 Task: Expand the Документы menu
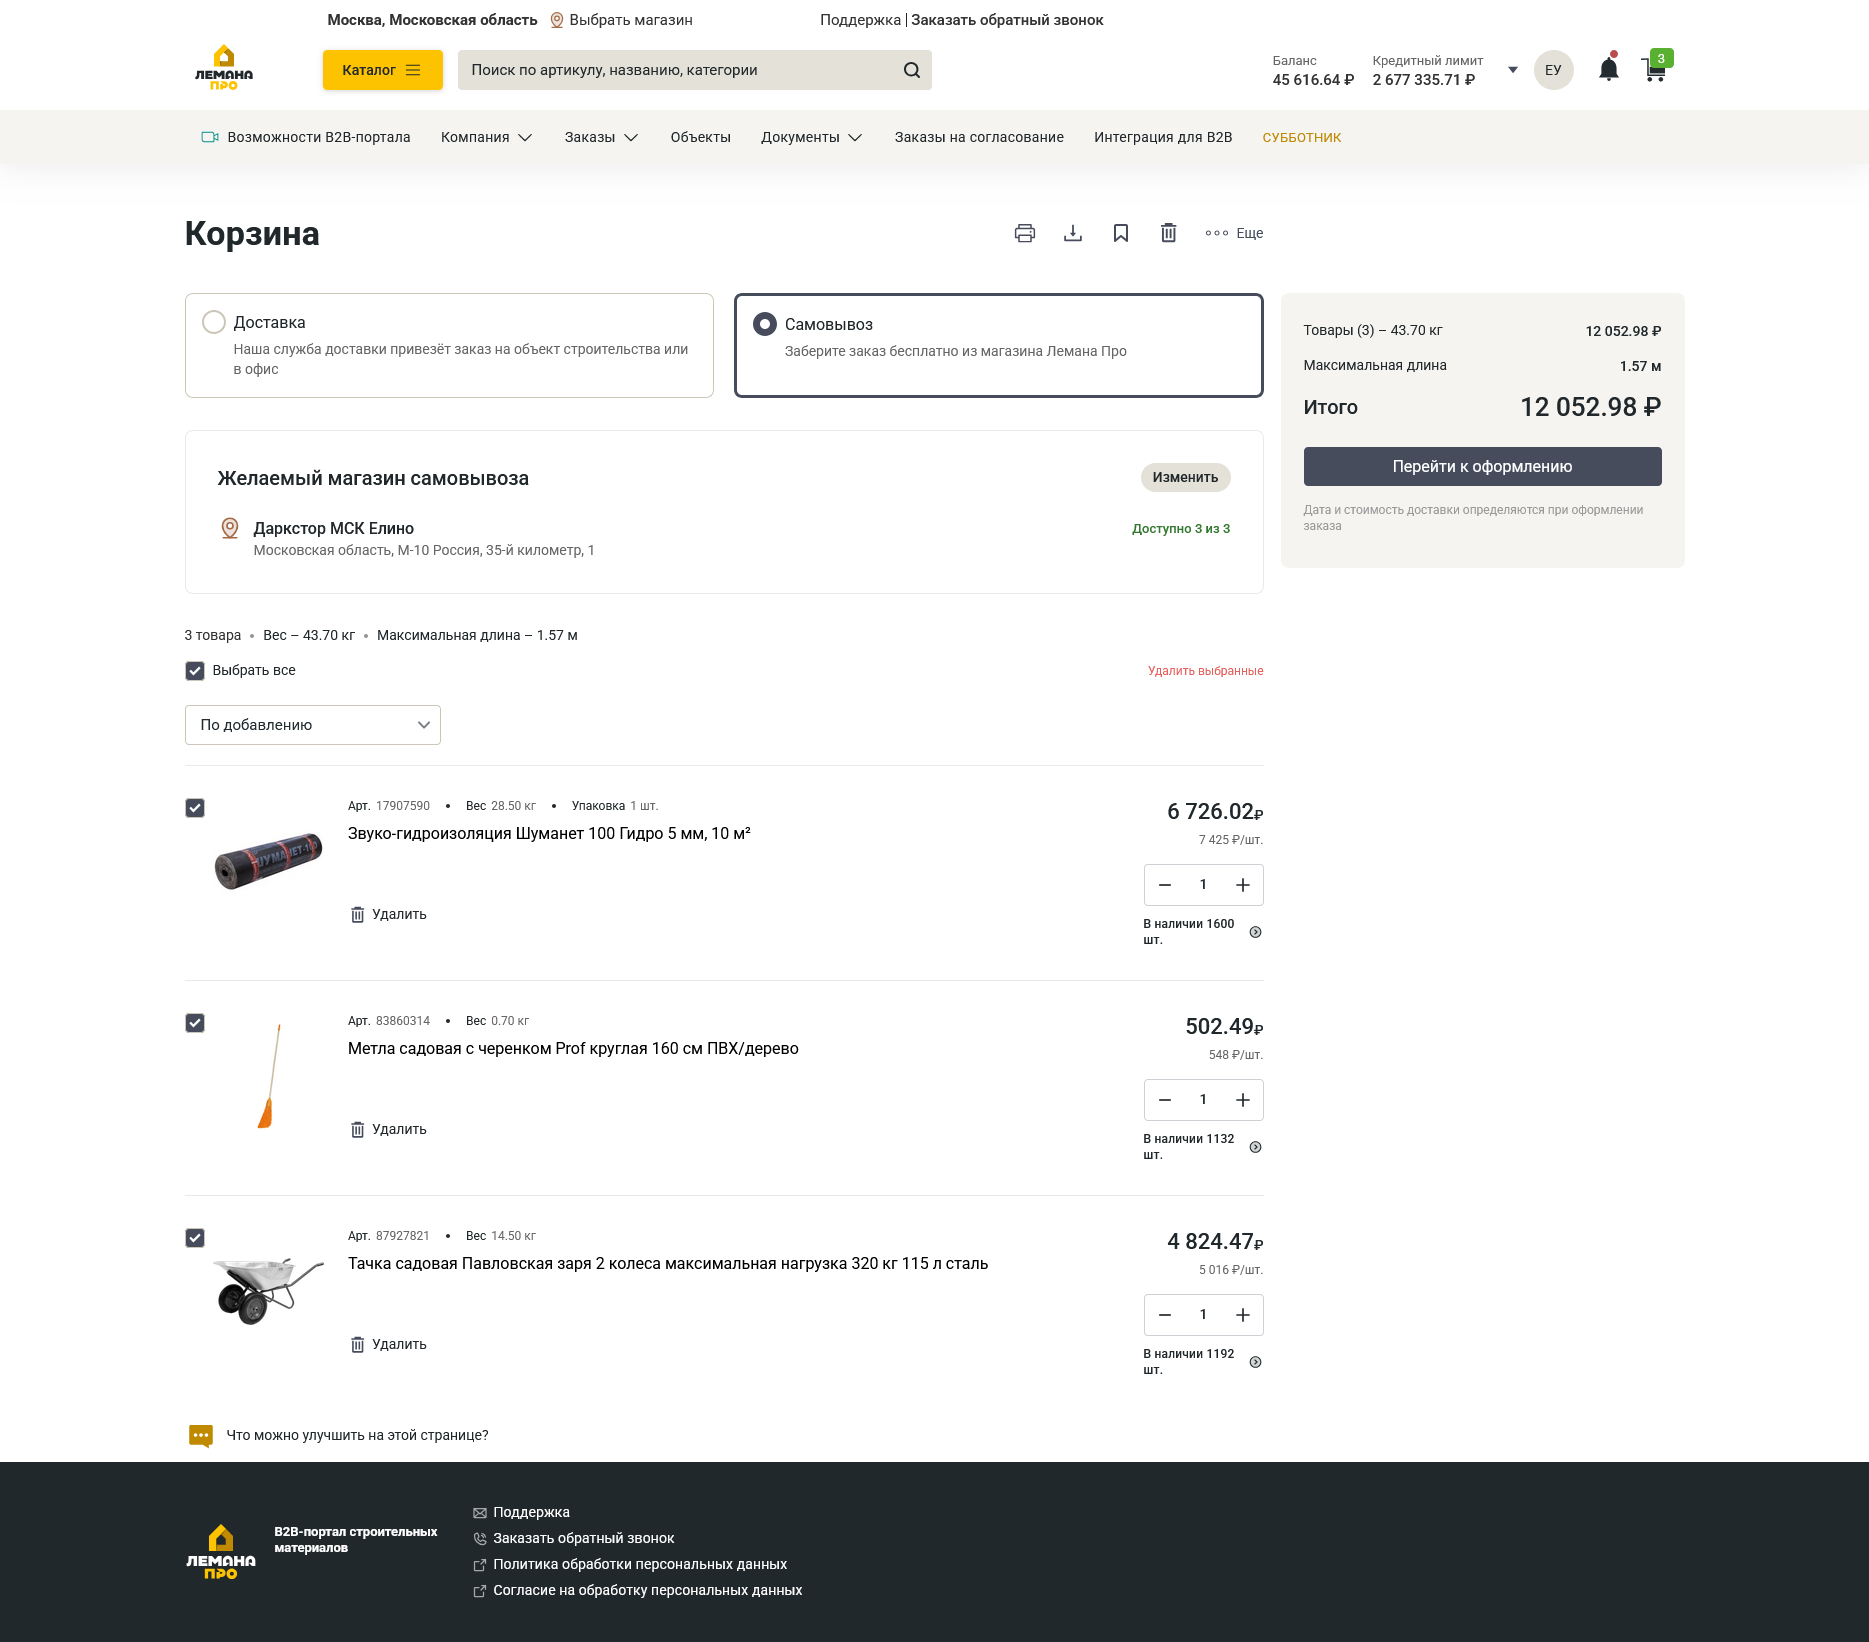pos(811,137)
